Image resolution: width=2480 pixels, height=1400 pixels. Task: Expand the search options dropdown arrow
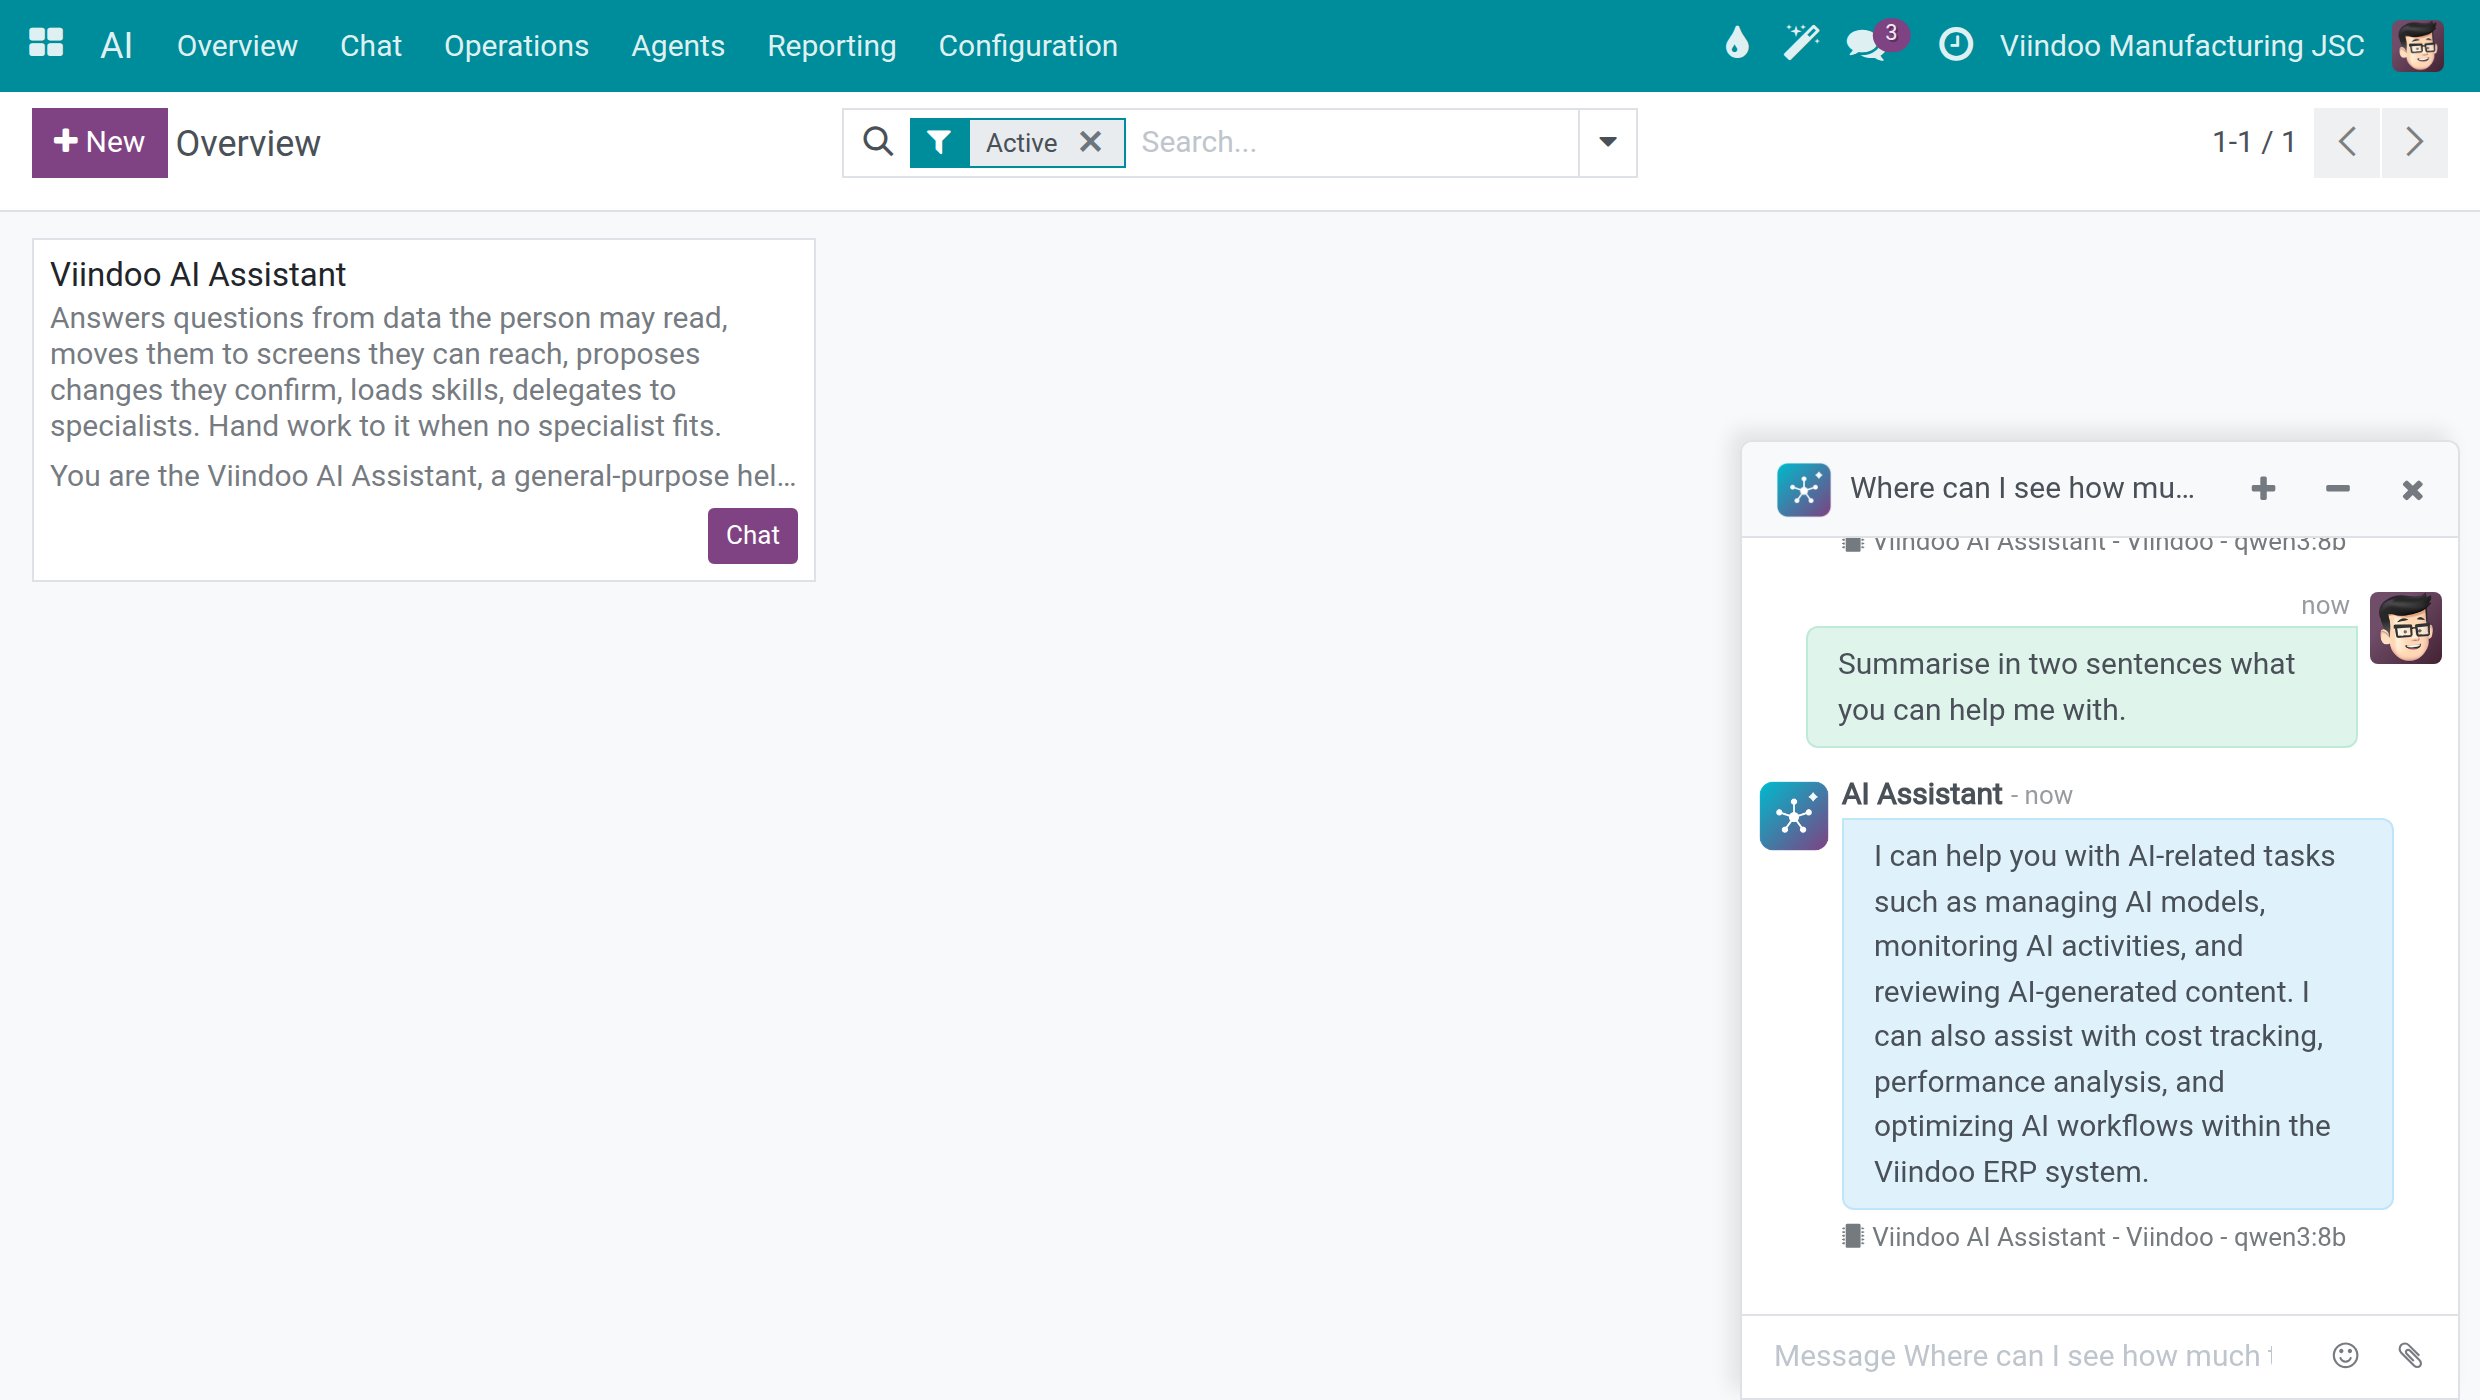point(1608,142)
